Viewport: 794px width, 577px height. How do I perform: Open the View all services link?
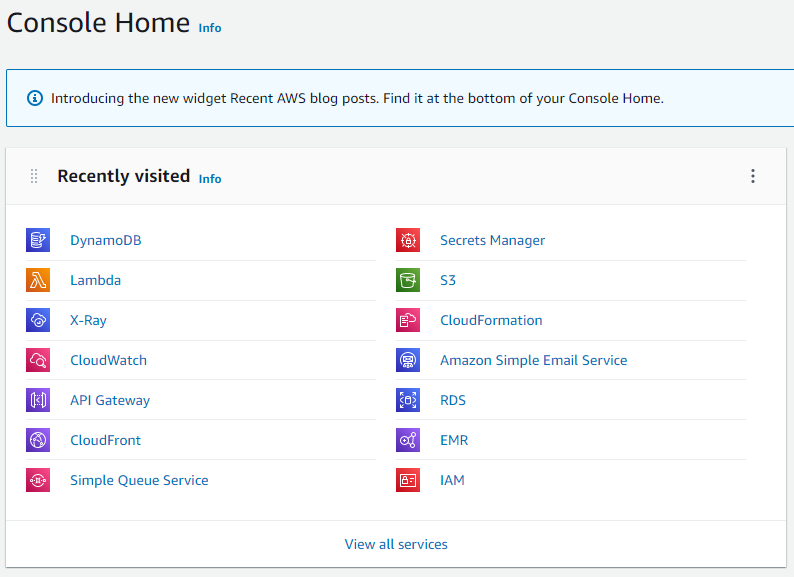pos(396,544)
